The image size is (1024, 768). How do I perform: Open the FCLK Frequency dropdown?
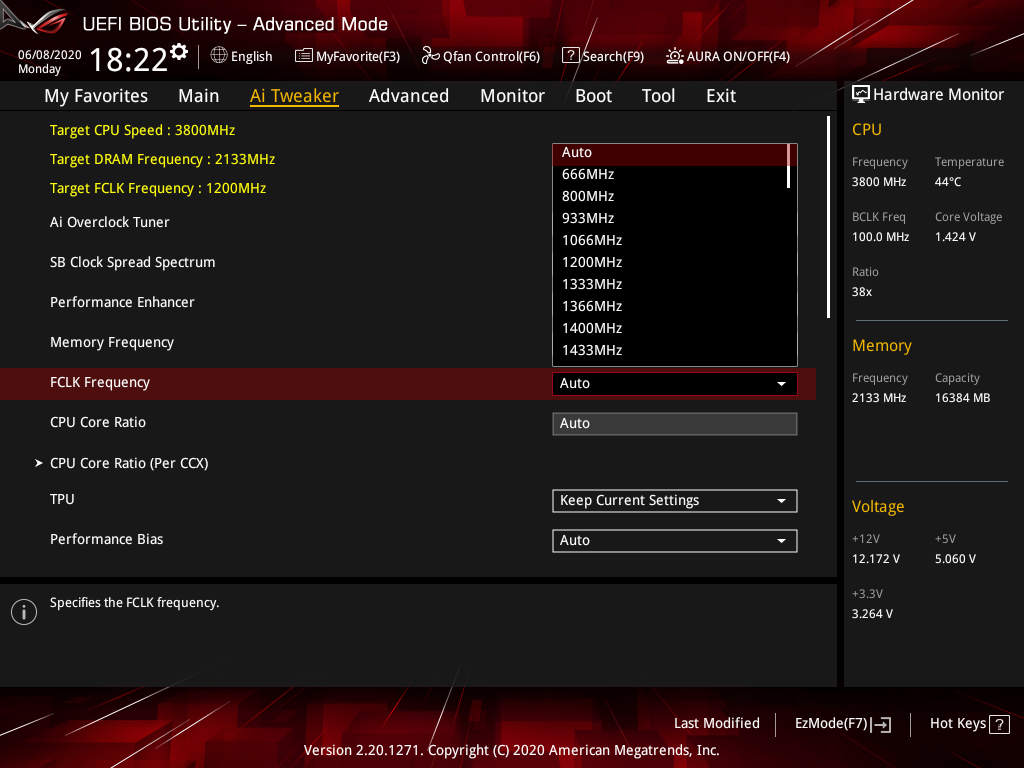point(675,383)
